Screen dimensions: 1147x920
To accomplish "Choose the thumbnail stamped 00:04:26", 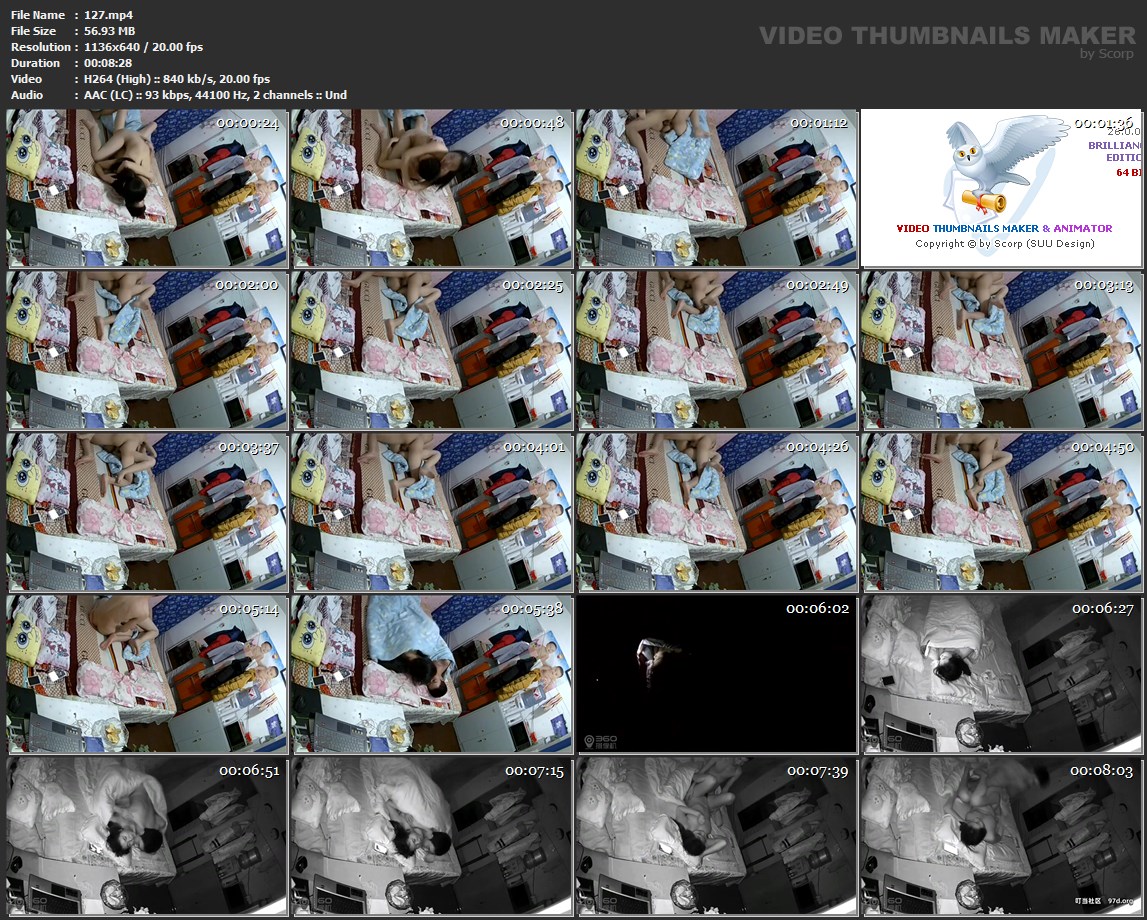I will coord(716,512).
